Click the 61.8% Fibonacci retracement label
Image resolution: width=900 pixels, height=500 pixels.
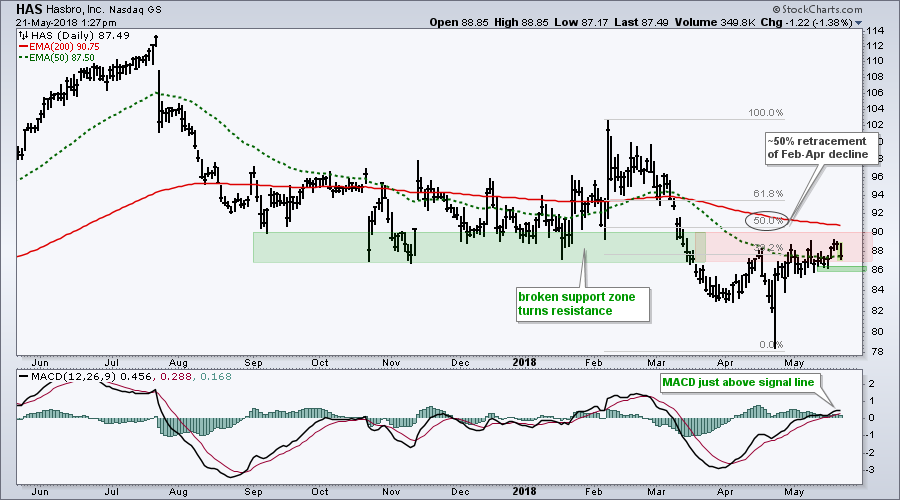[768, 194]
